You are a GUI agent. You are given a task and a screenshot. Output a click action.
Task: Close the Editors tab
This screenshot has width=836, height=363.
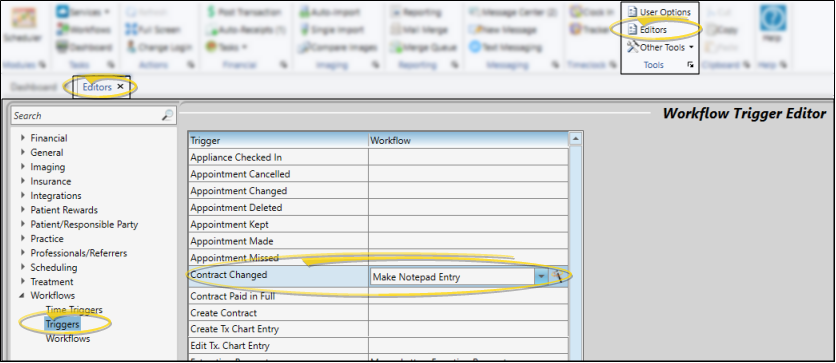click(120, 86)
